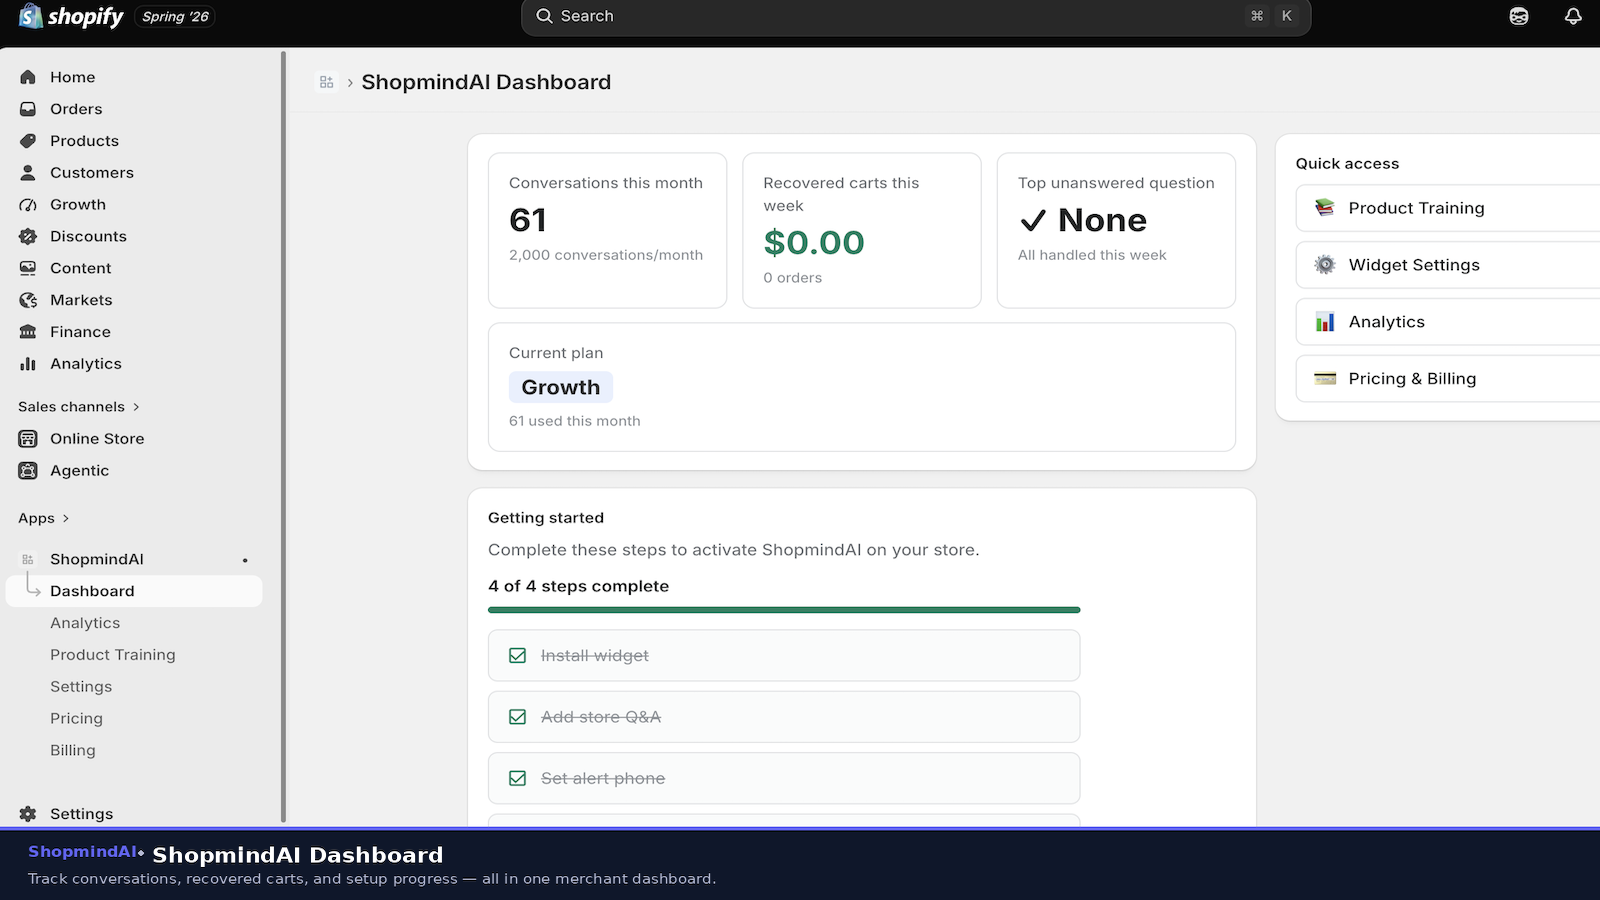Image resolution: width=1600 pixels, height=900 pixels.
Task: Click the Products tag icon
Action: (x=28, y=141)
